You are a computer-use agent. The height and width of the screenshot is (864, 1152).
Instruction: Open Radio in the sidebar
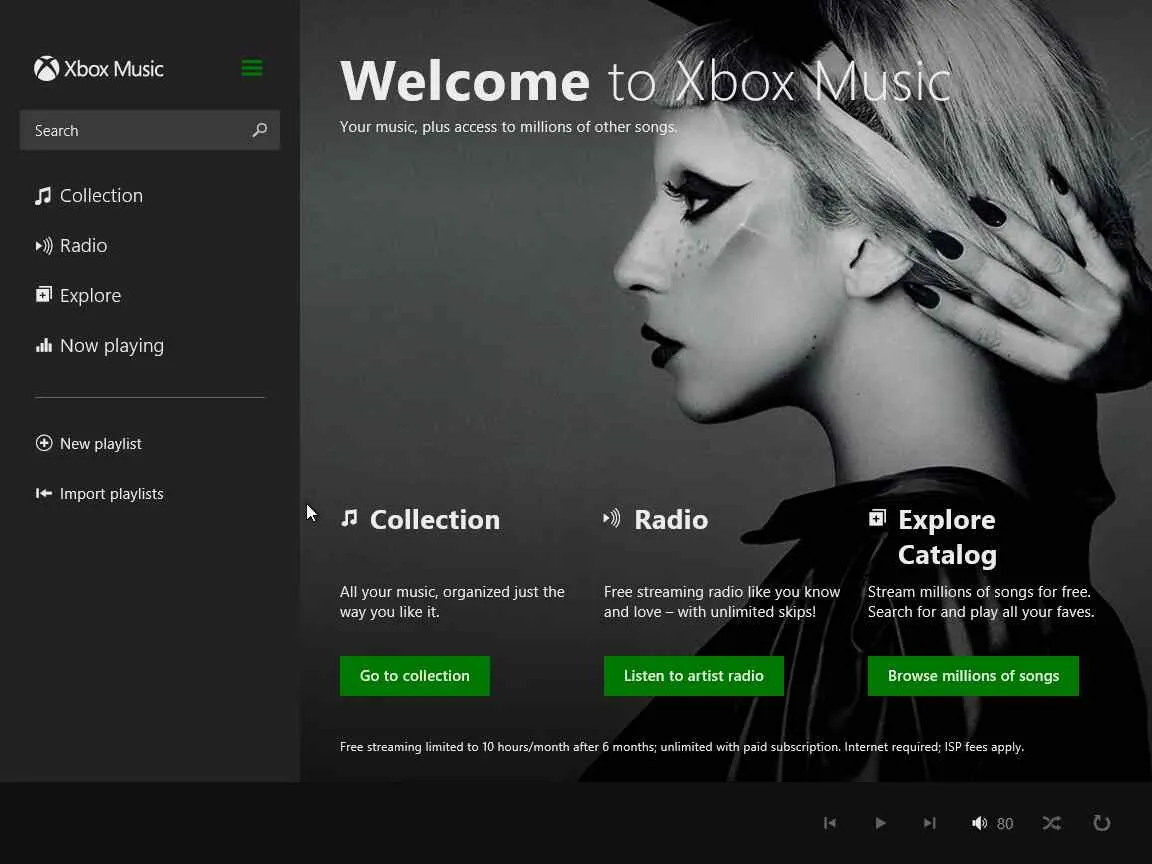(x=84, y=245)
